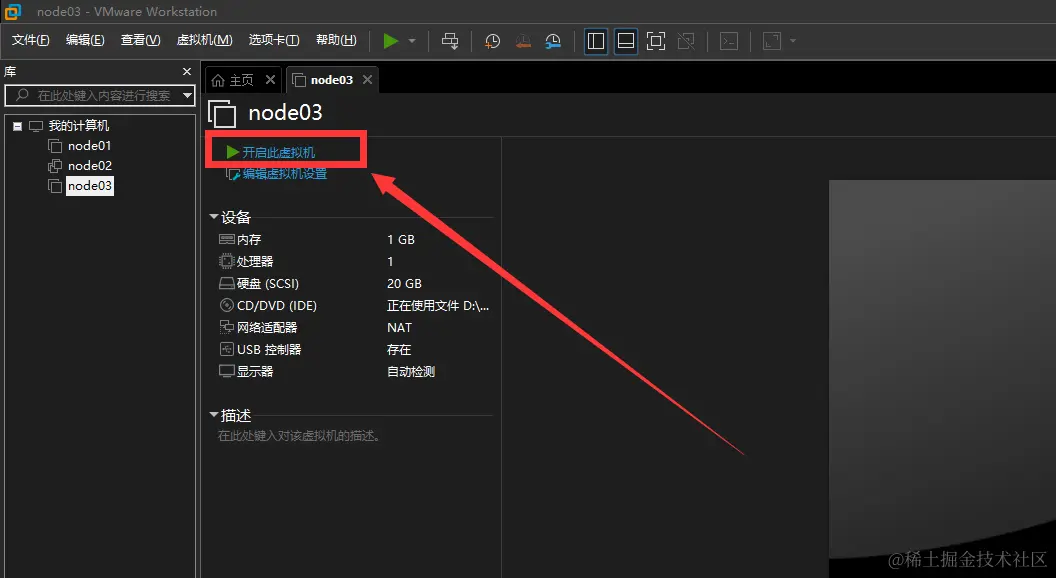The height and width of the screenshot is (578, 1056).
Task: Click the revert to snapshot icon
Action: point(523,41)
